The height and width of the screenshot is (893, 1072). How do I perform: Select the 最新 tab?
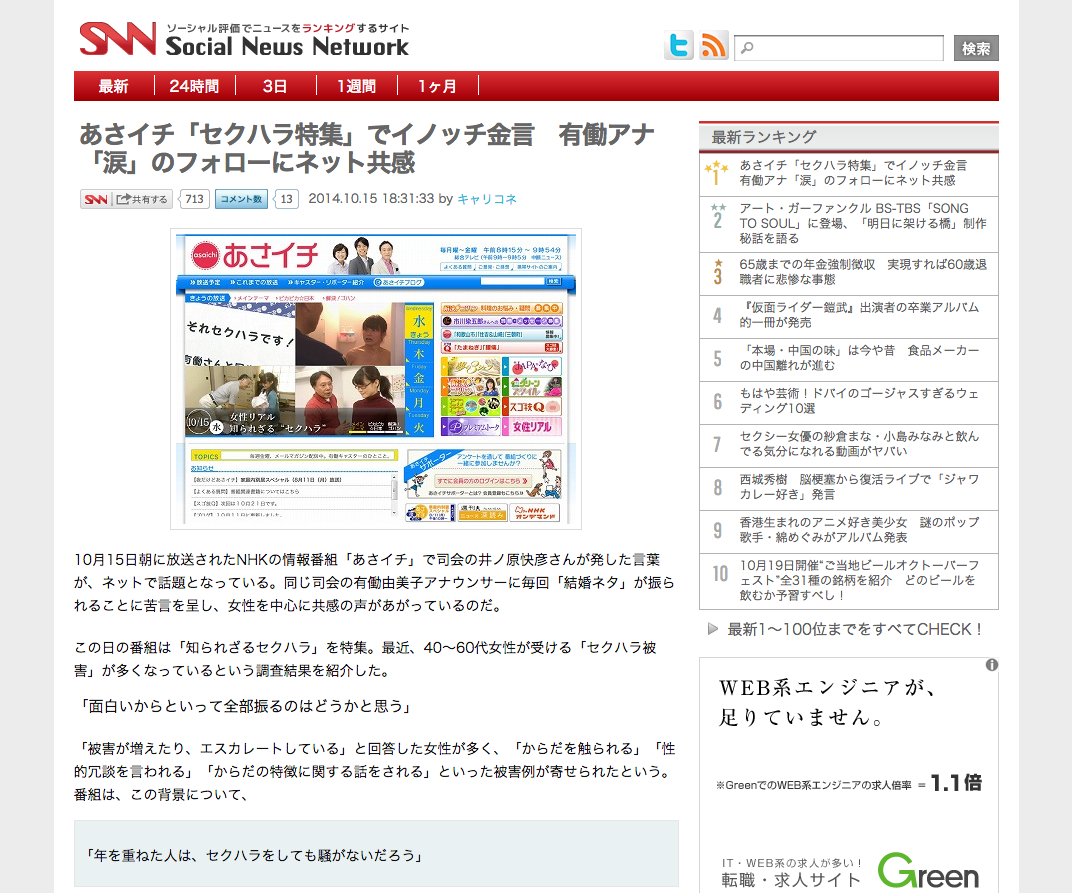pos(113,86)
